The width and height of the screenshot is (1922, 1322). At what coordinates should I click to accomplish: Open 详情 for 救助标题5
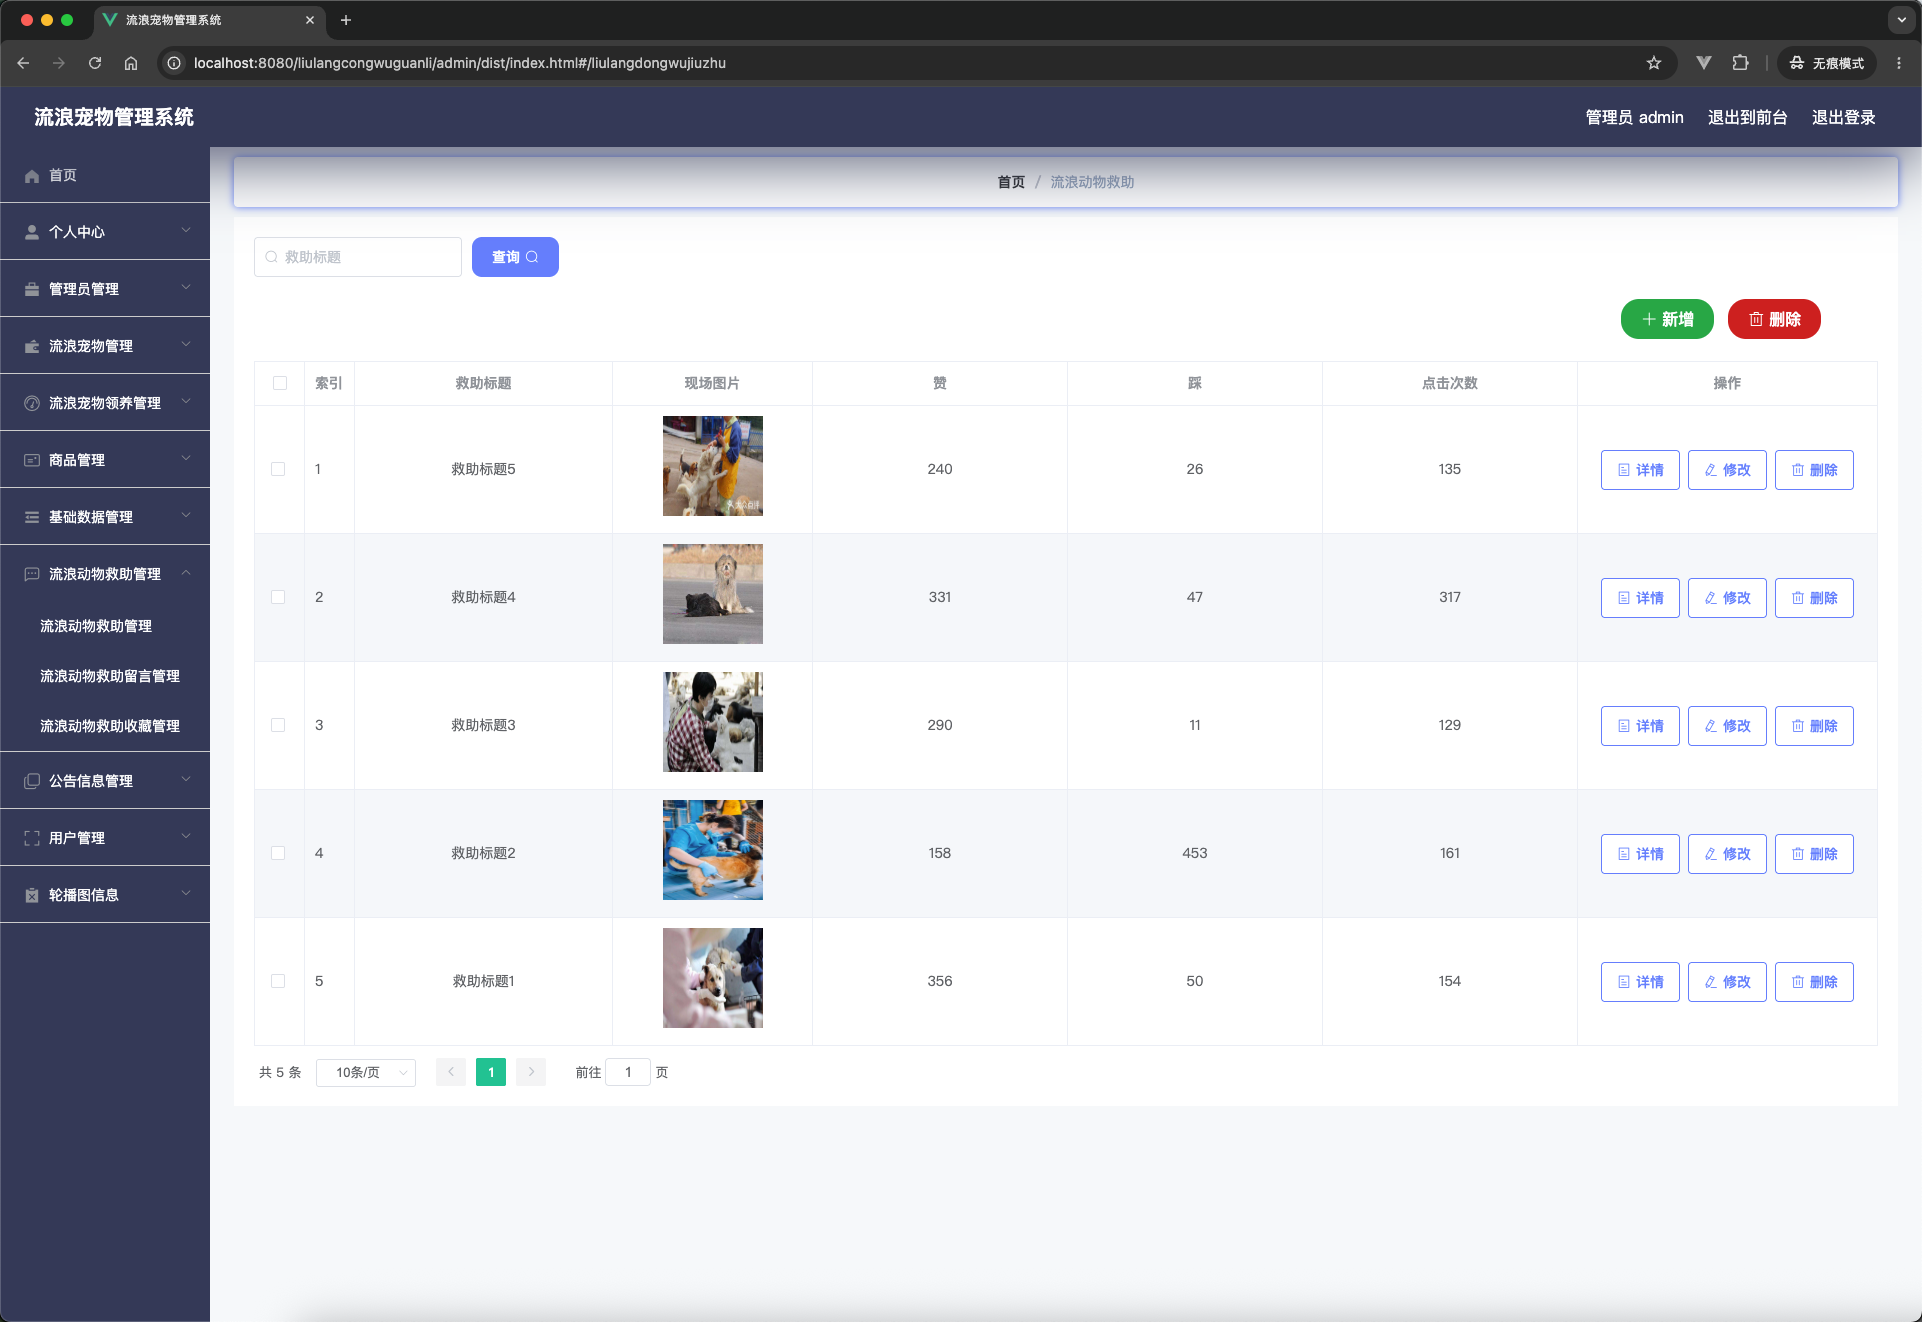1640,470
